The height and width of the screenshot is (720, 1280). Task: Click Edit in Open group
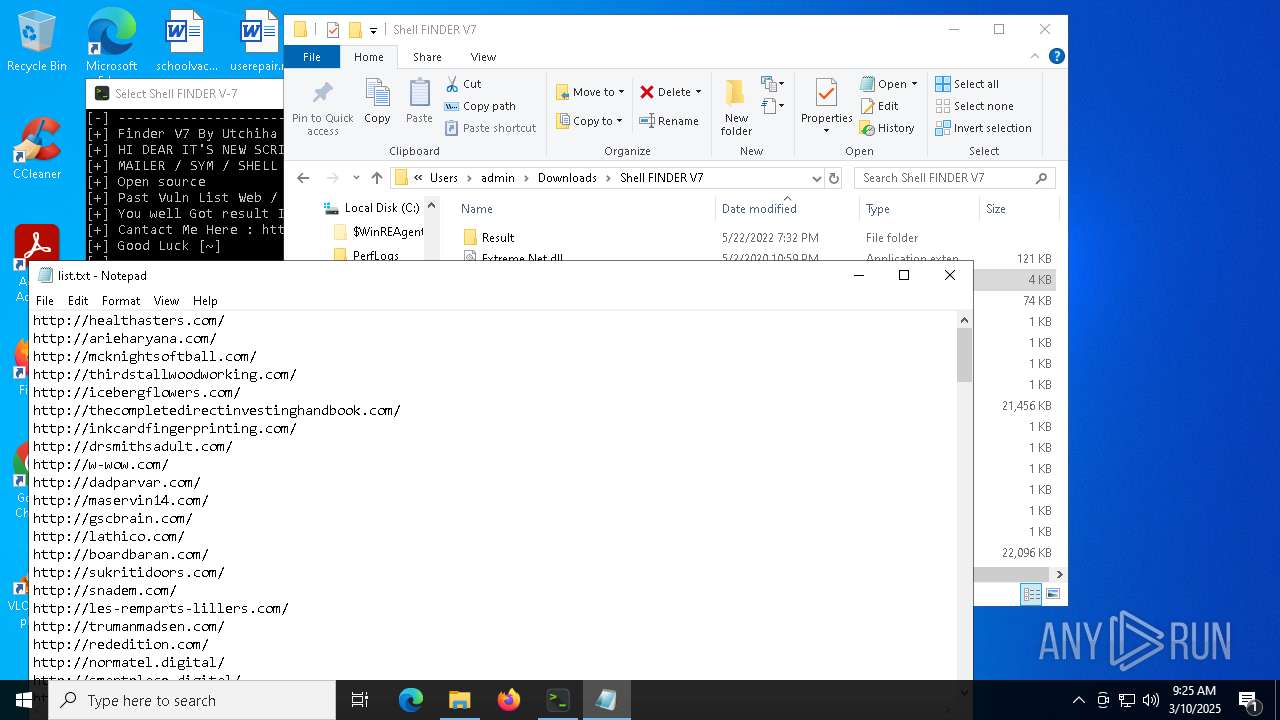(x=879, y=106)
